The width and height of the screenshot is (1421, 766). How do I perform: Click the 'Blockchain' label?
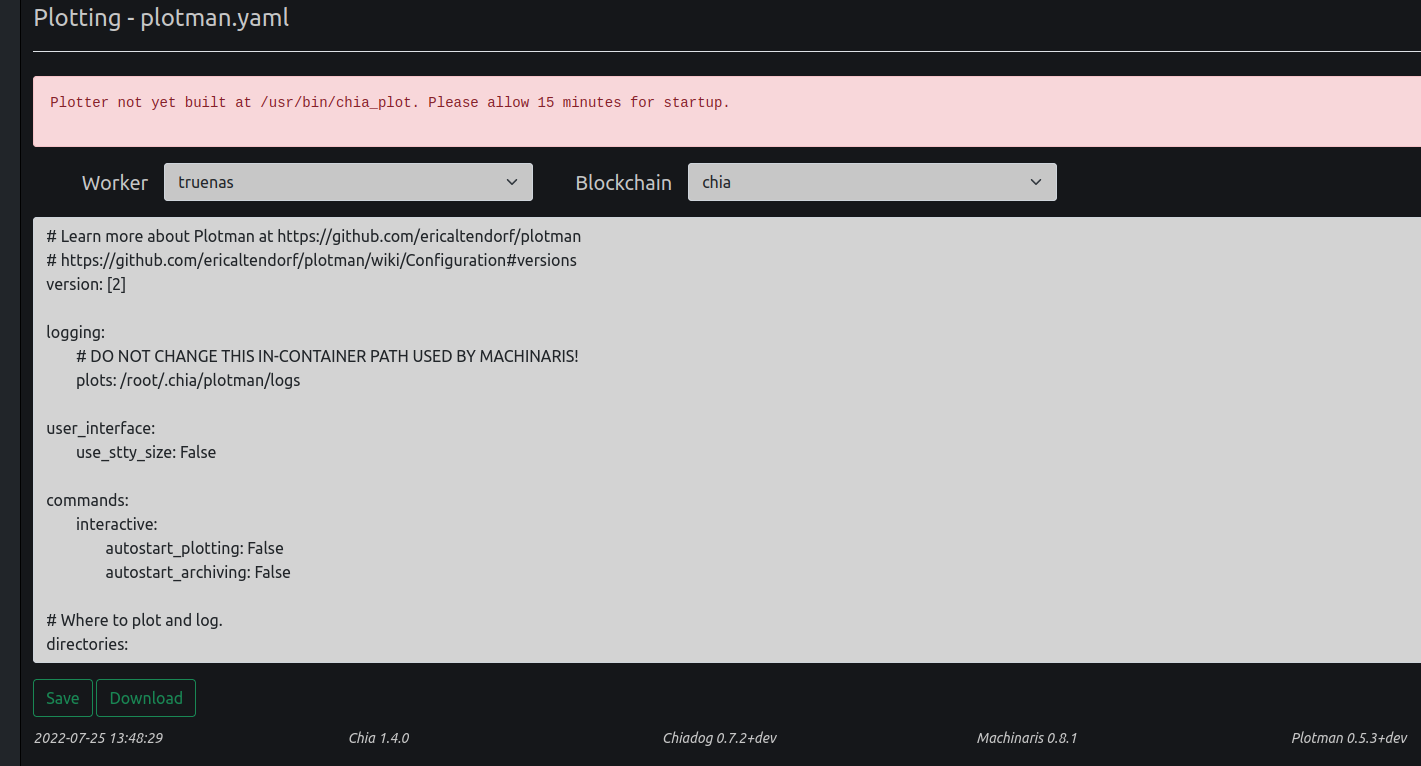click(x=623, y=183)
